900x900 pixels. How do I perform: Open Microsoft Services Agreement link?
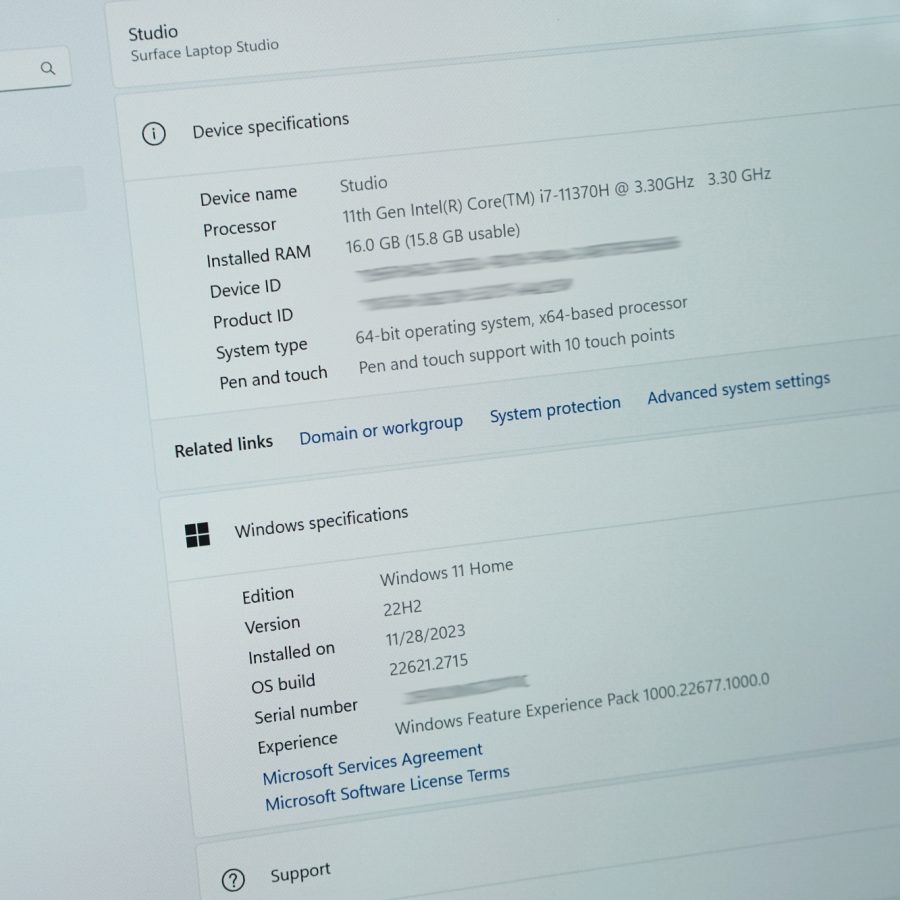coord(373,764)
